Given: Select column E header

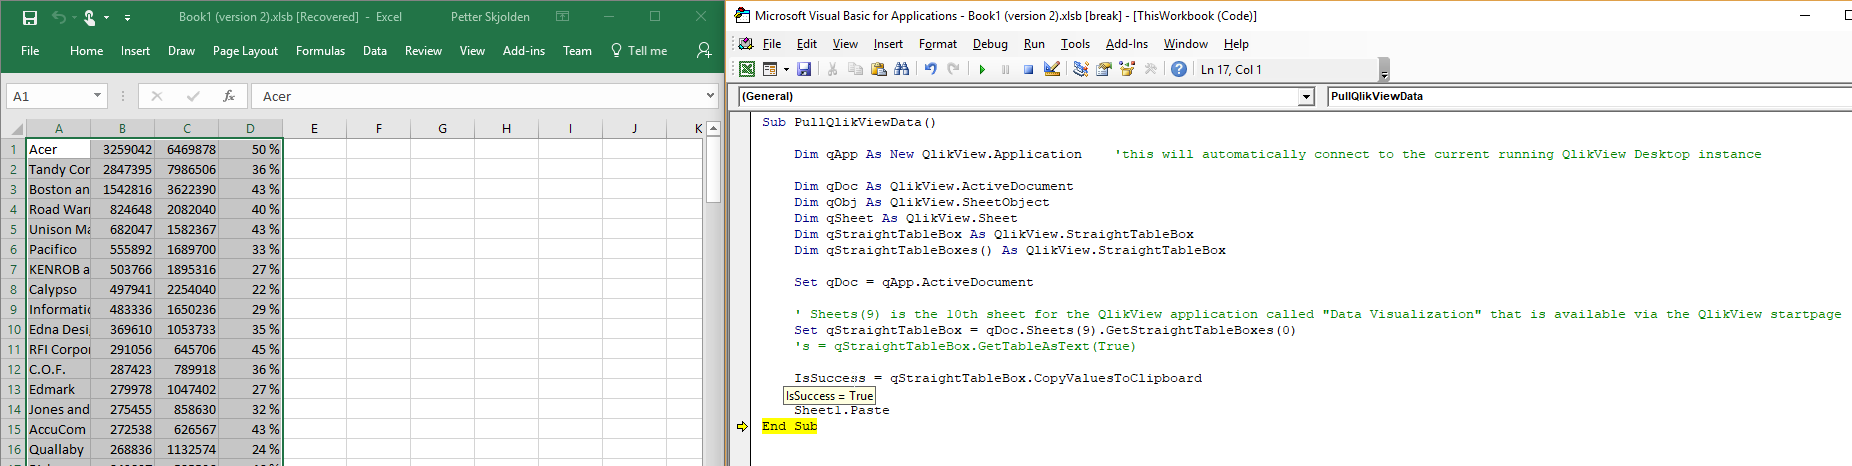Looking at the screenshot, I should point(314,129).
